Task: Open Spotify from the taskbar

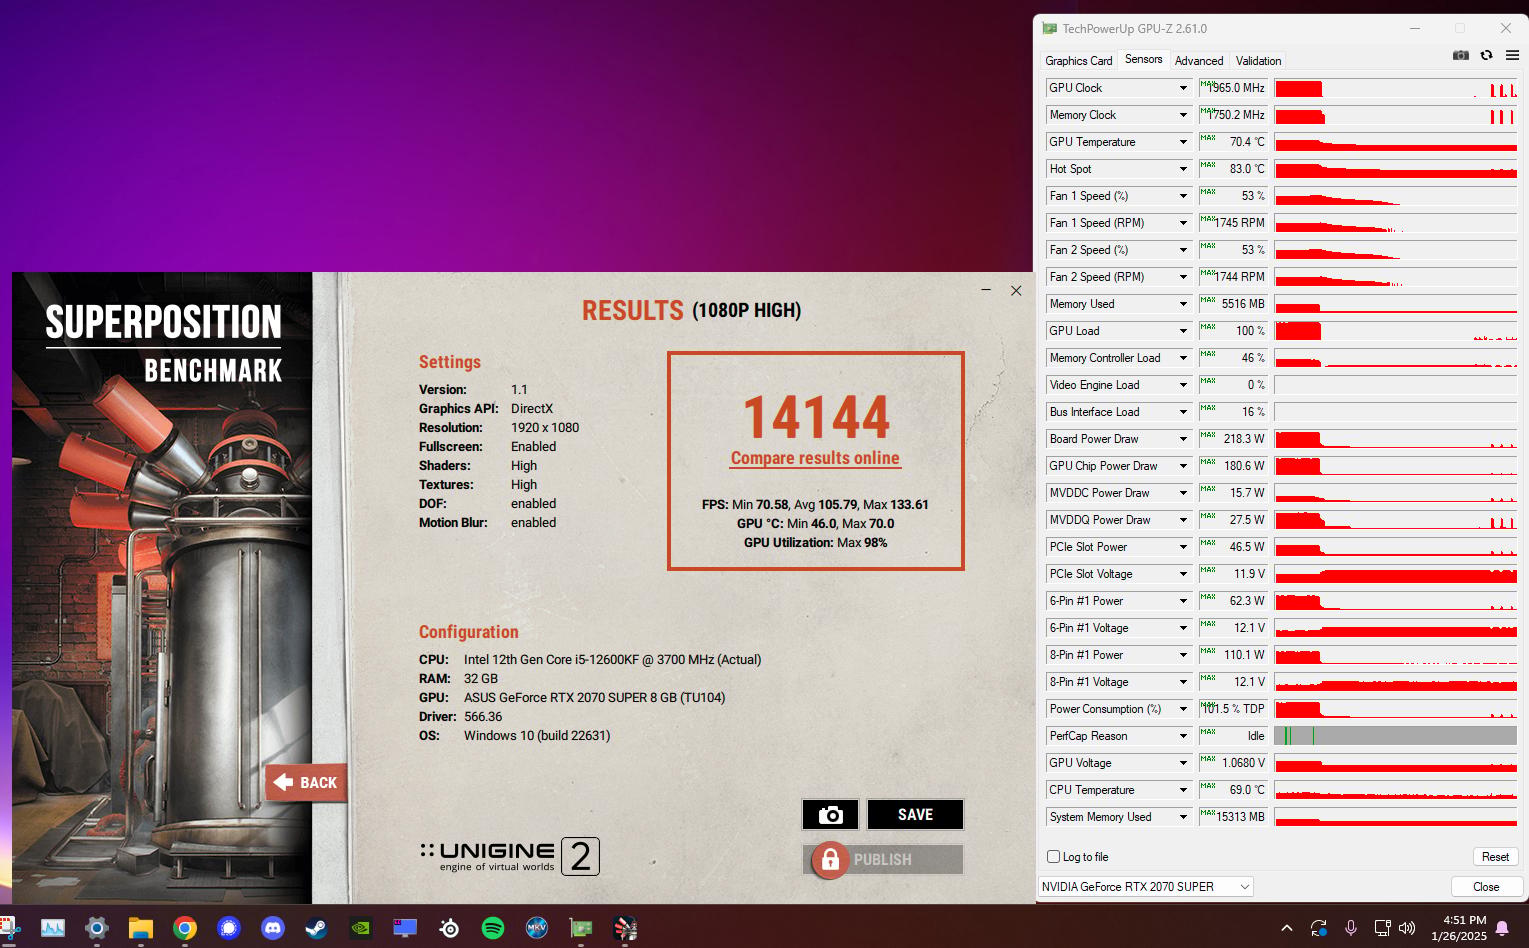Action: click(493, 928)
